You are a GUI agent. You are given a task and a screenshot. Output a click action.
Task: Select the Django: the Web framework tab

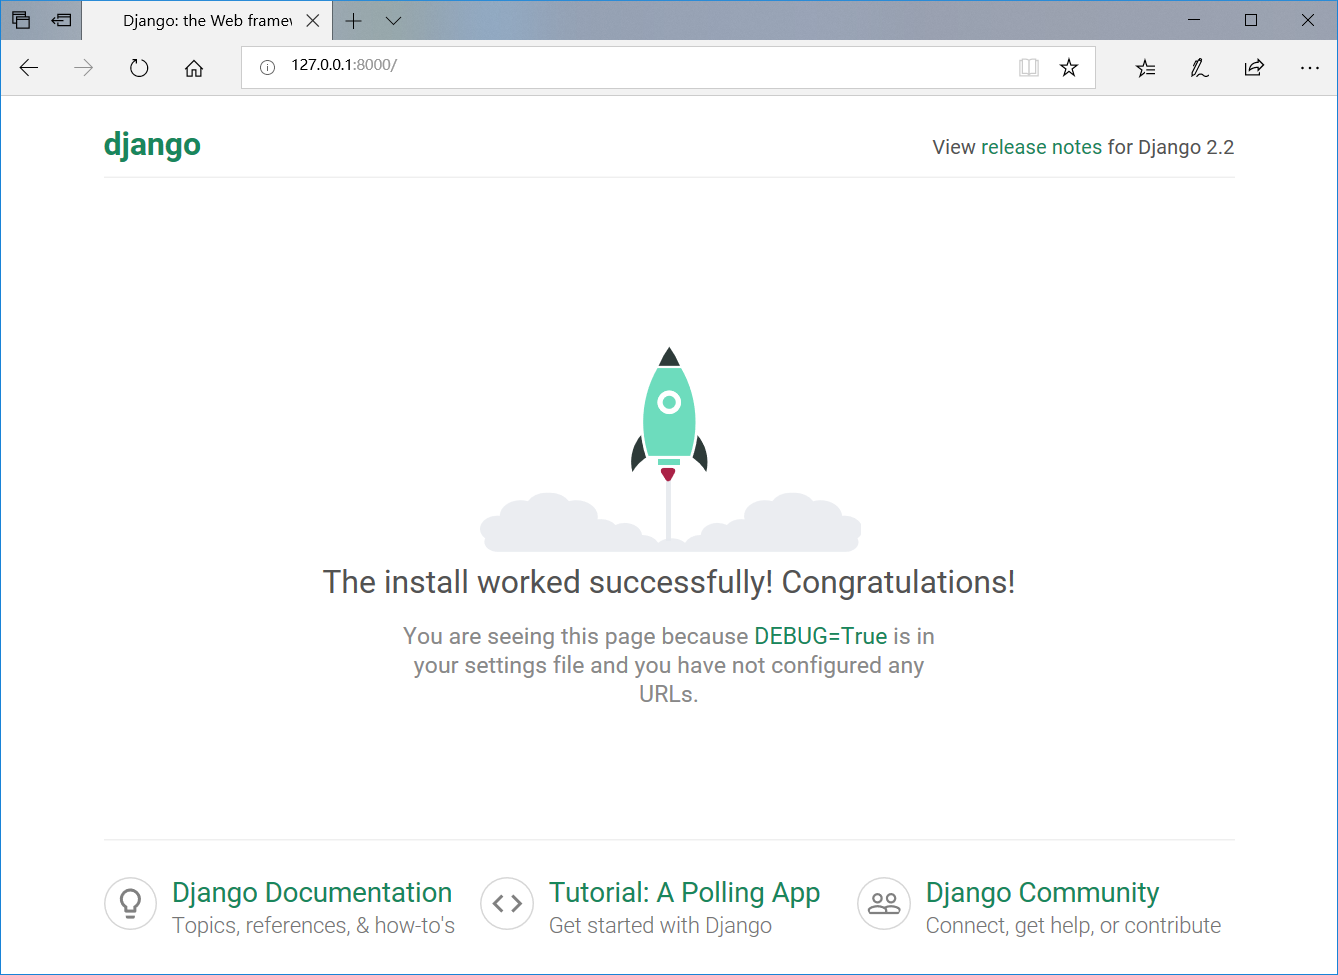207,20
